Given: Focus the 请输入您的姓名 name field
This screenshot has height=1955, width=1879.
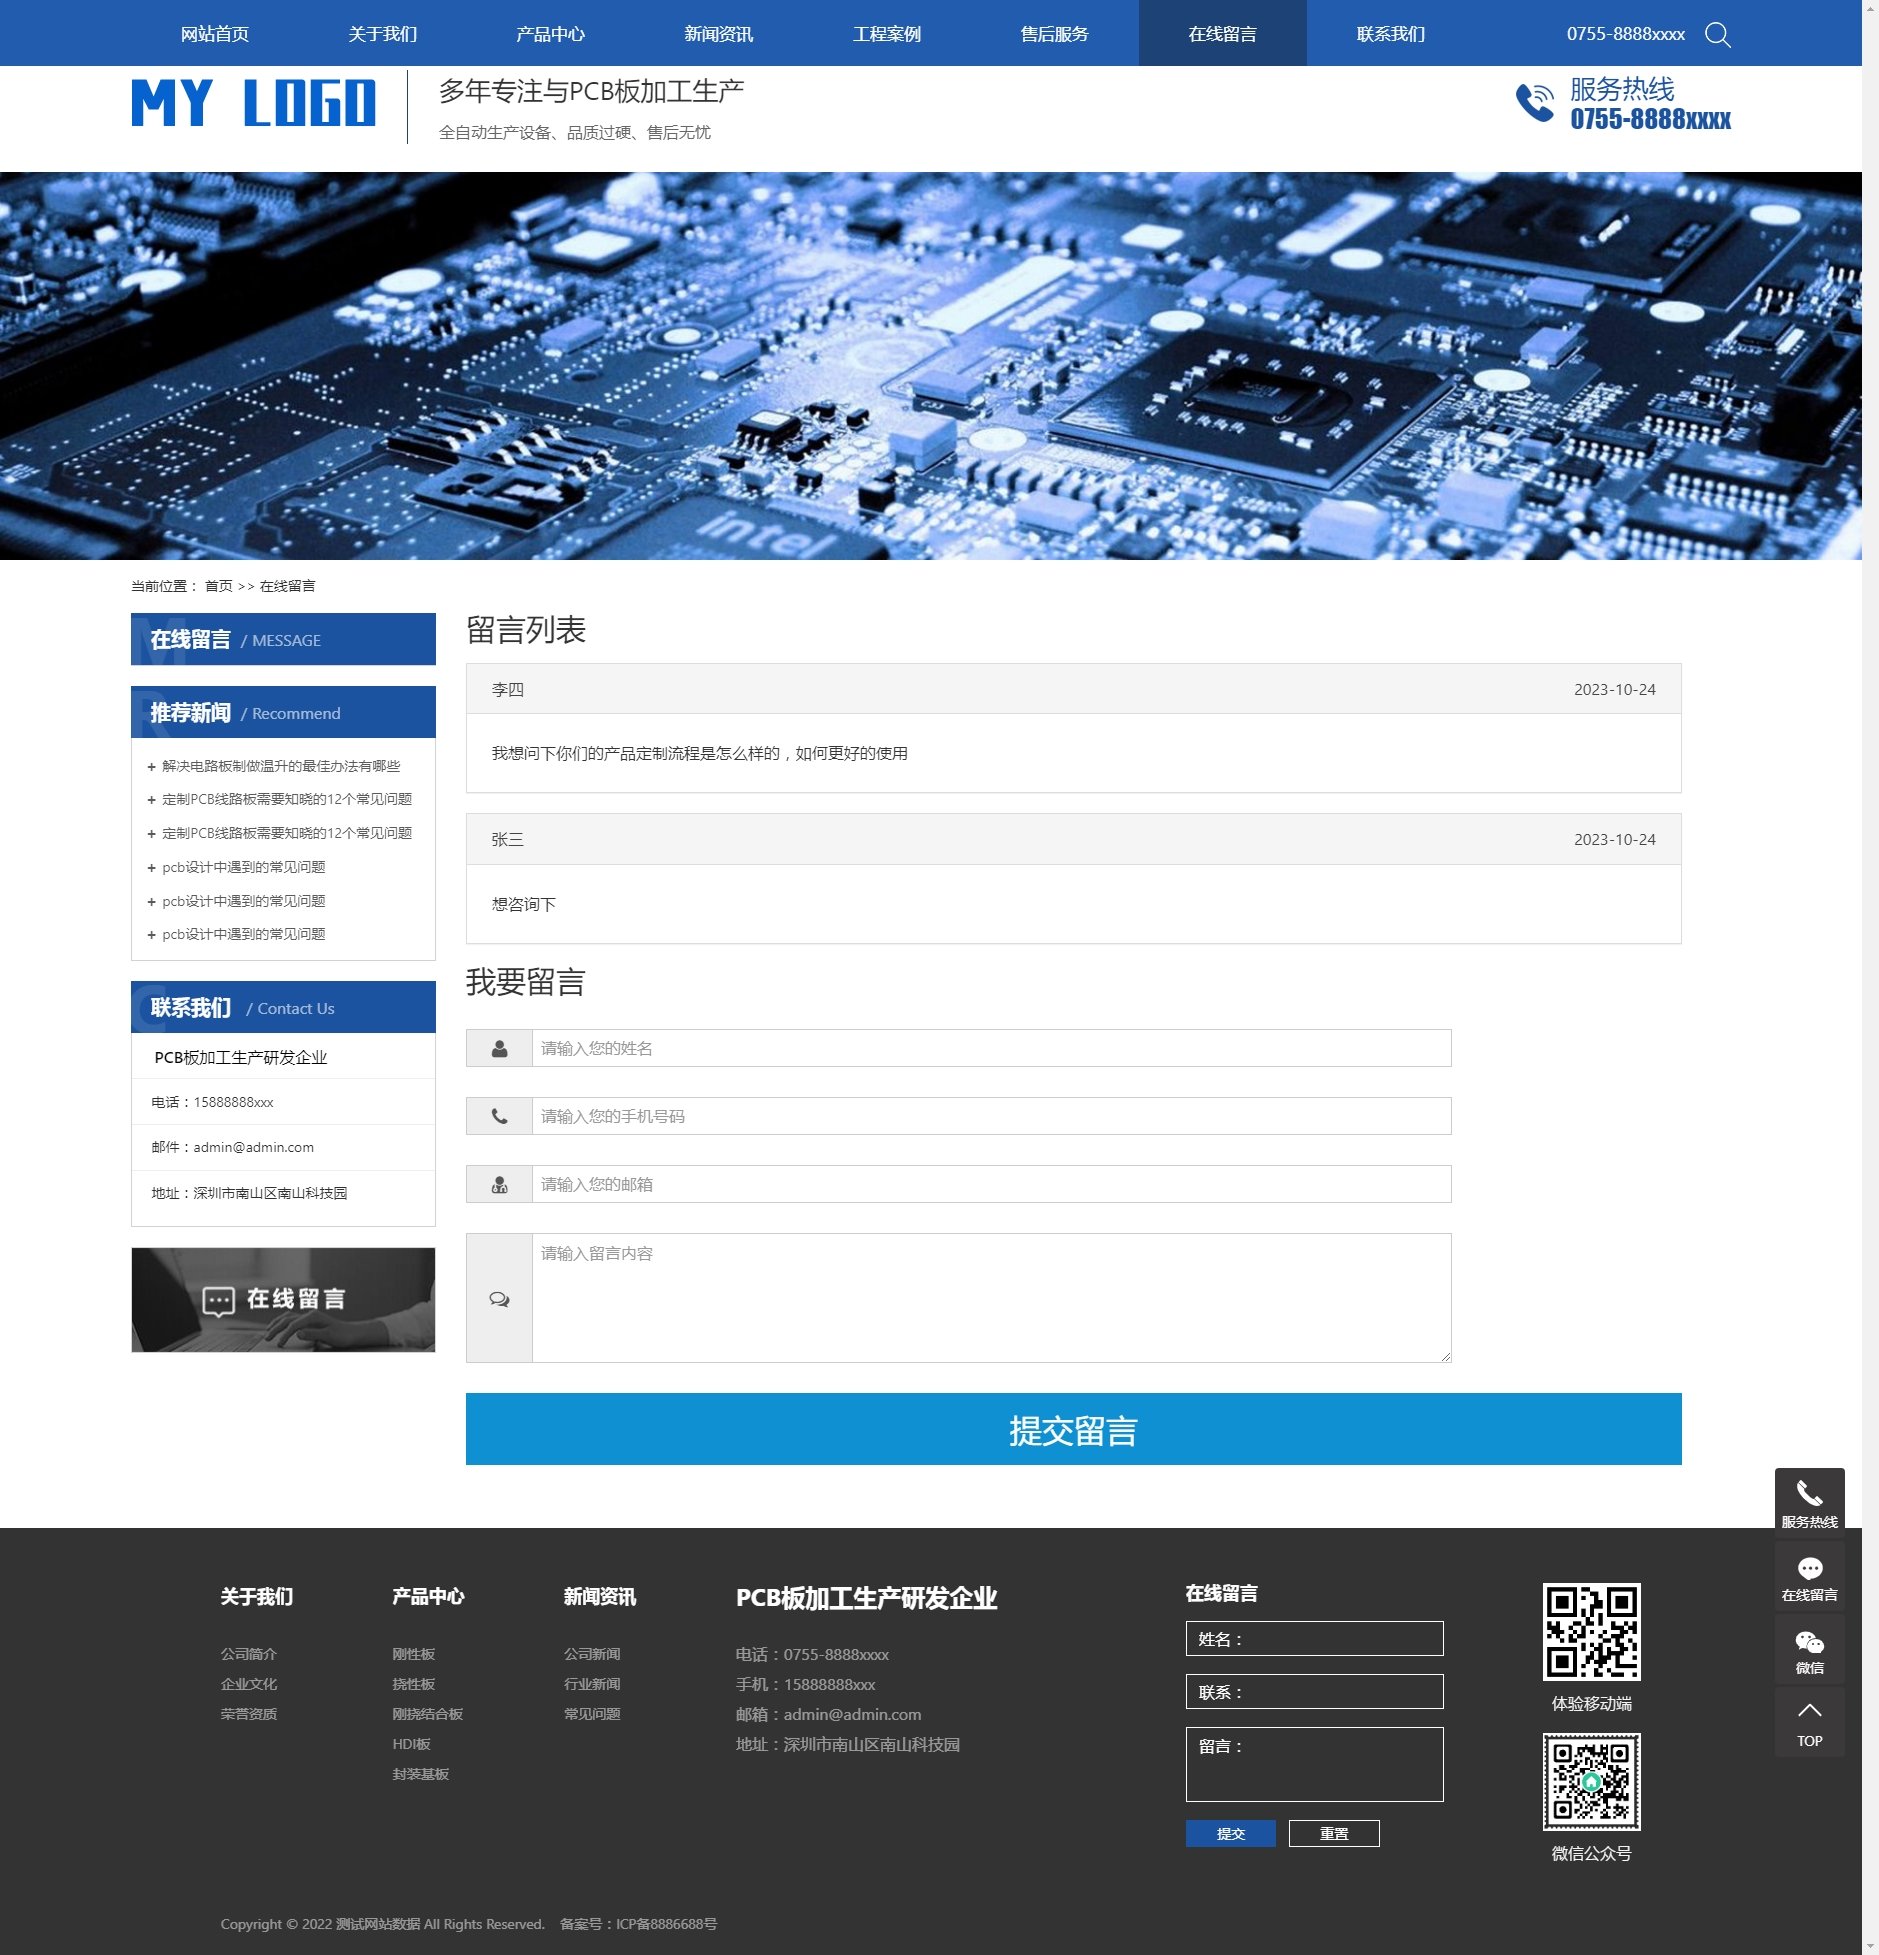Looking at the screenshot, I should (x=990, y=1048).
